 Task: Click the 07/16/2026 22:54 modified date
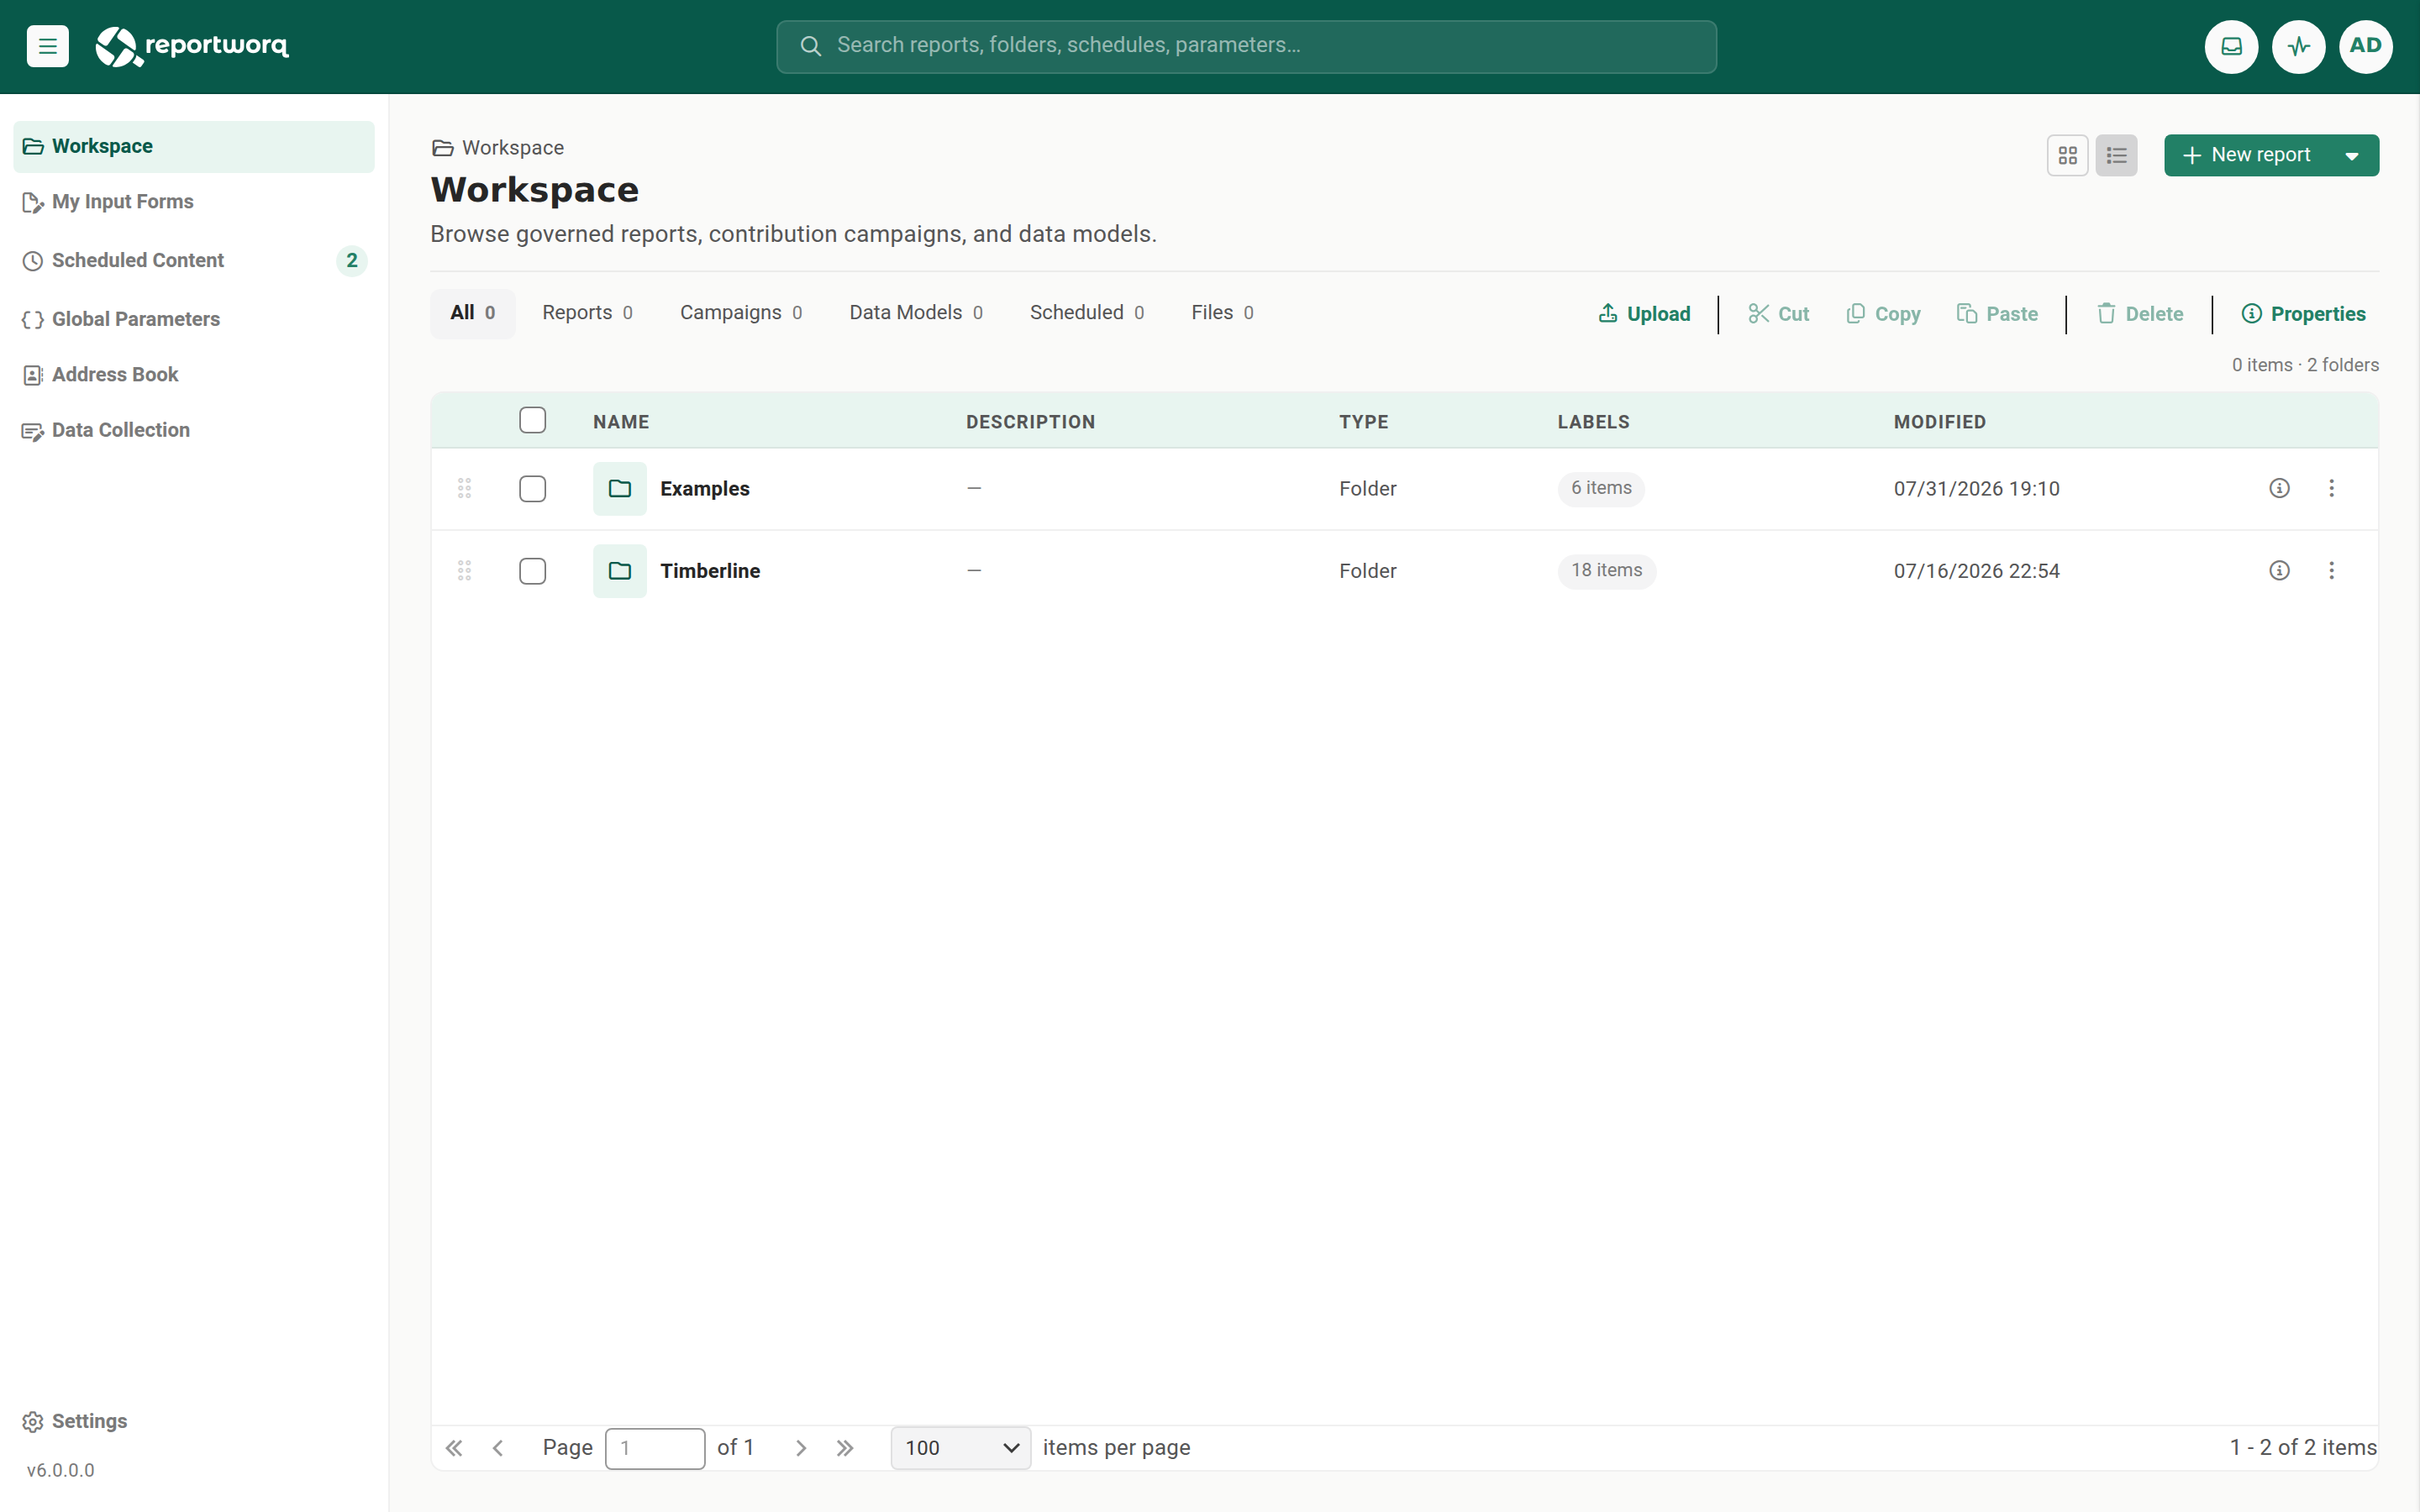[1976, 570]
